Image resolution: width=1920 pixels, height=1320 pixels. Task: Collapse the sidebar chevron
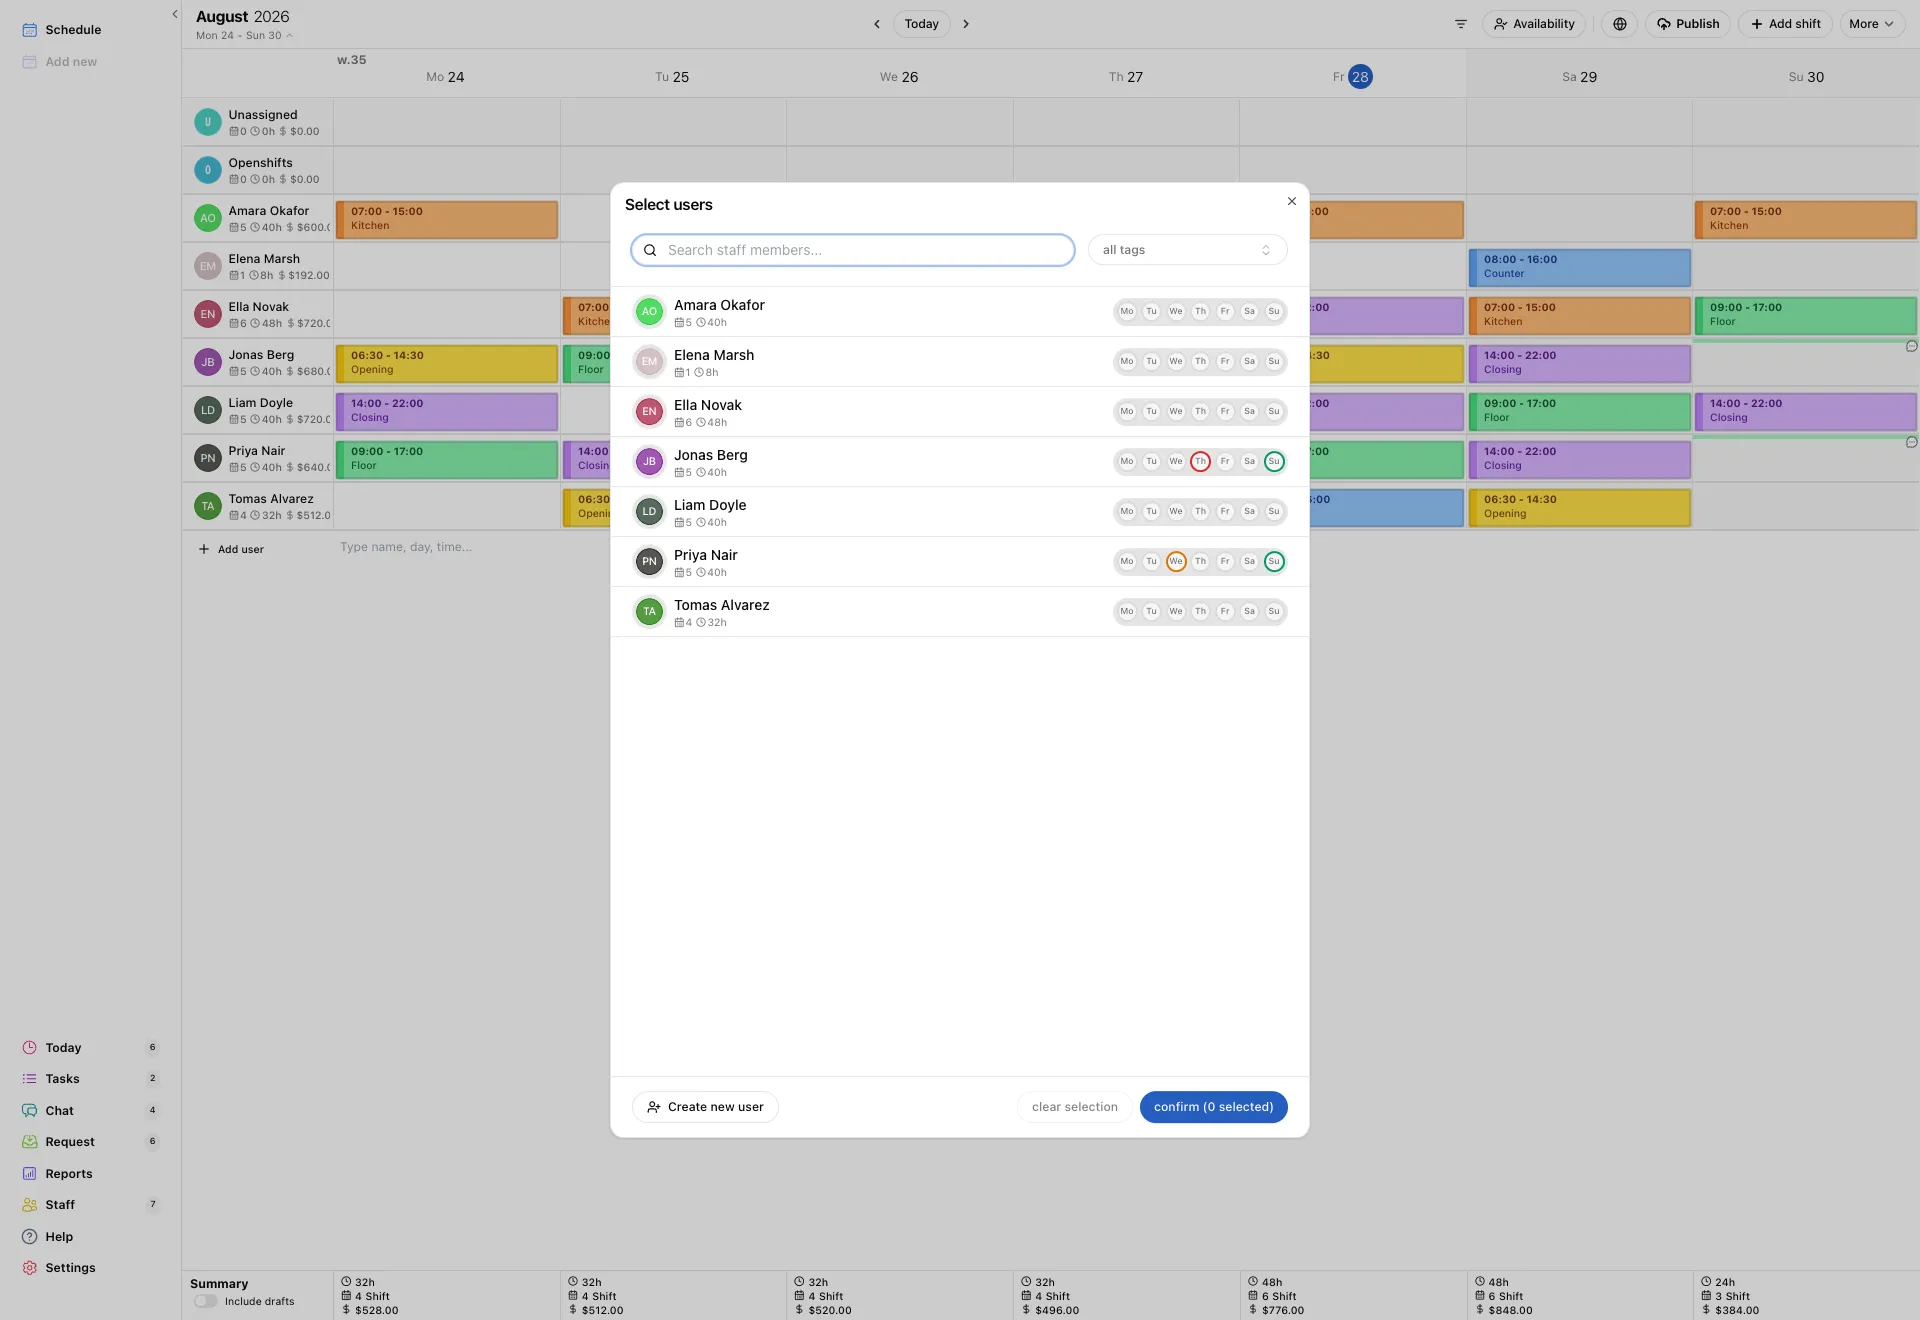pos(175,14)
